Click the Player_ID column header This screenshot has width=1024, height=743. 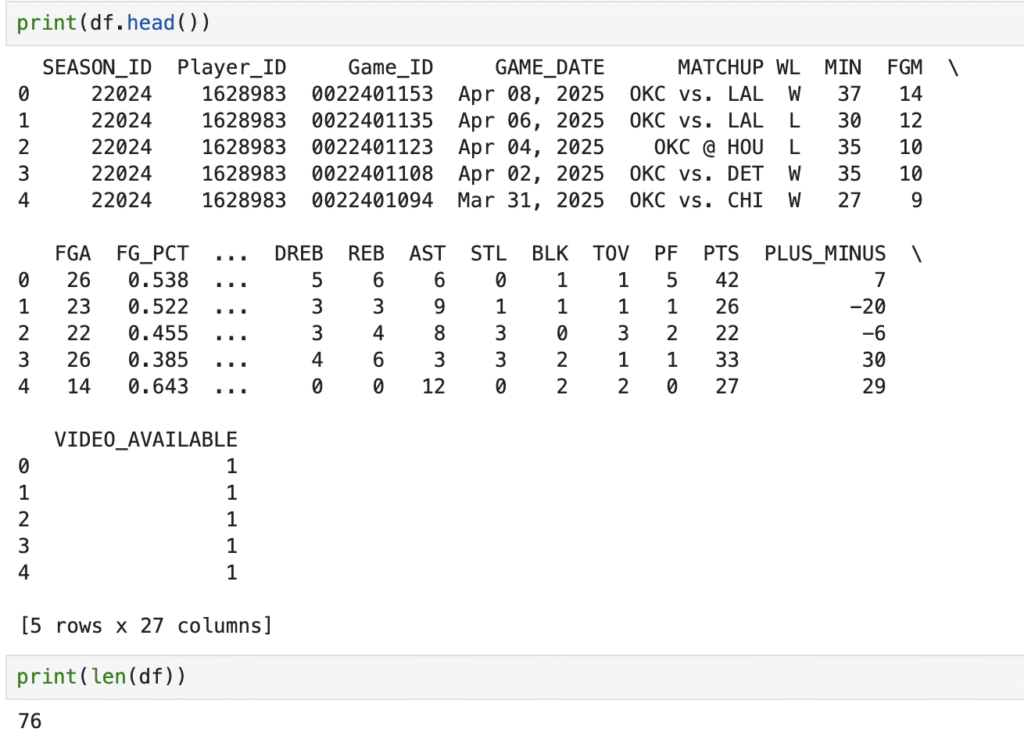click(232, 67)
